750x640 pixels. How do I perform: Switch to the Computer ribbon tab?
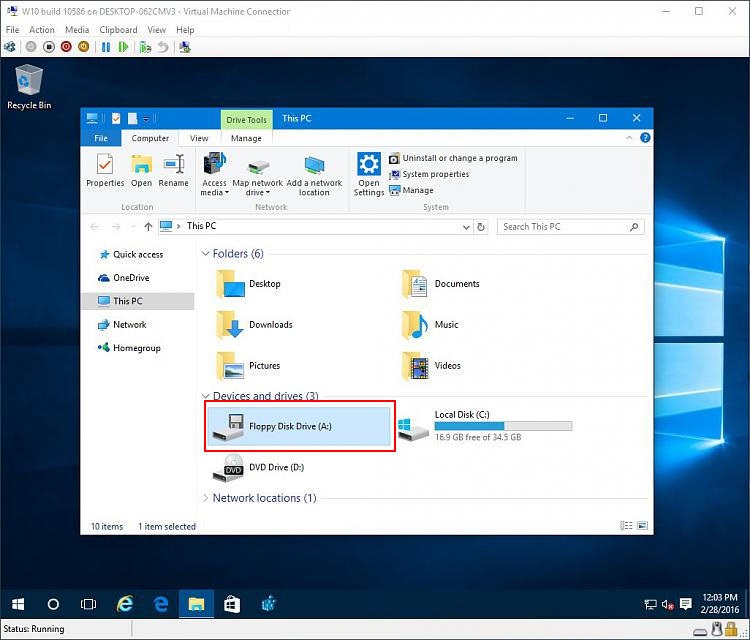(x=150, y=138)
